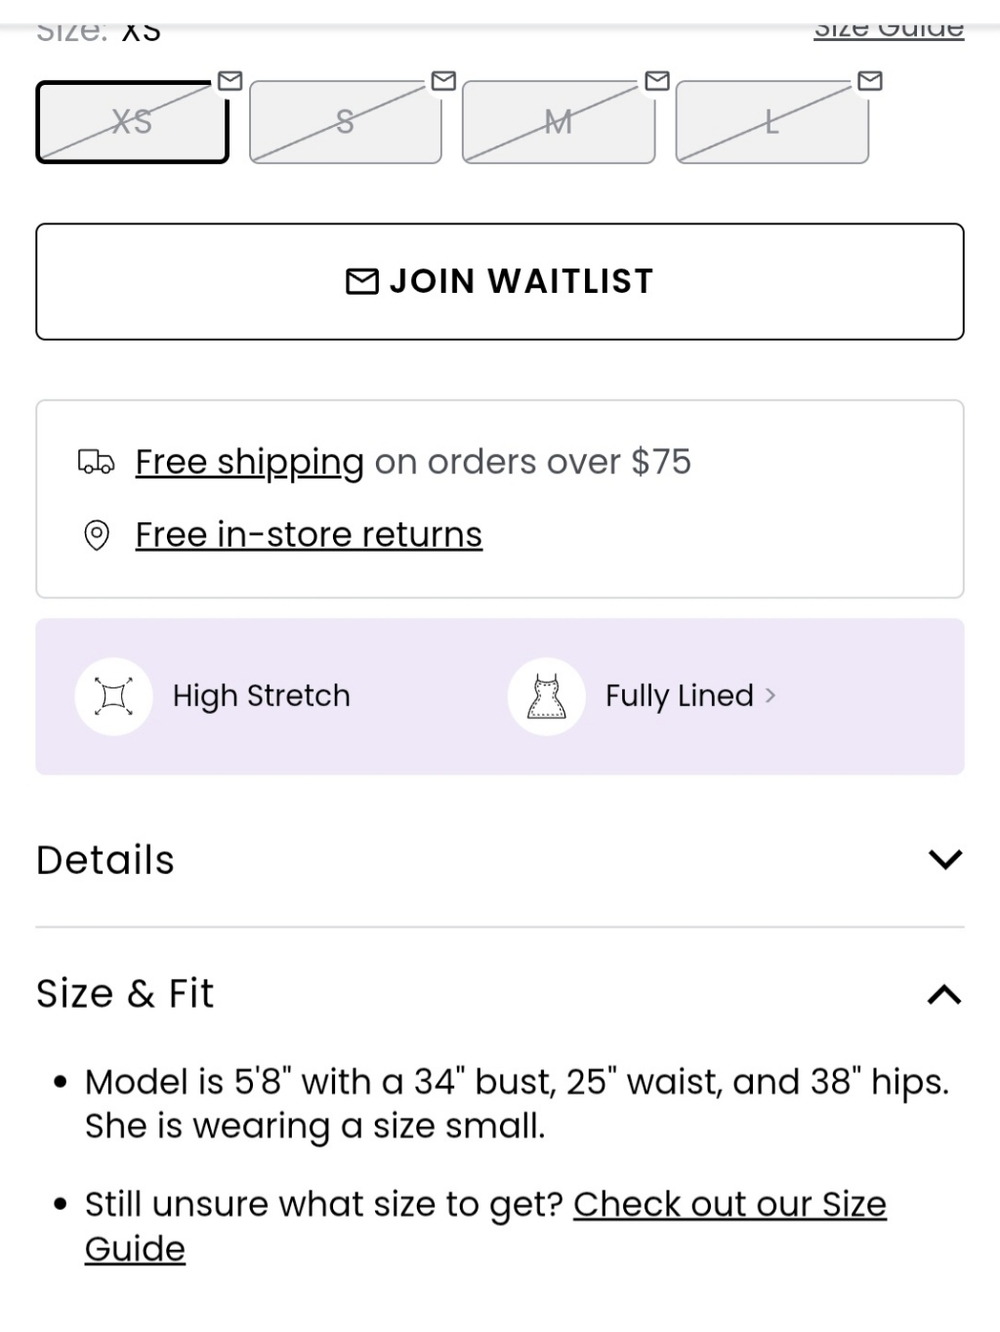This screenshot has height=1332, width=1000.
Task: Tap the High Stretch fabric icon
Action: [x=114, y=696]
